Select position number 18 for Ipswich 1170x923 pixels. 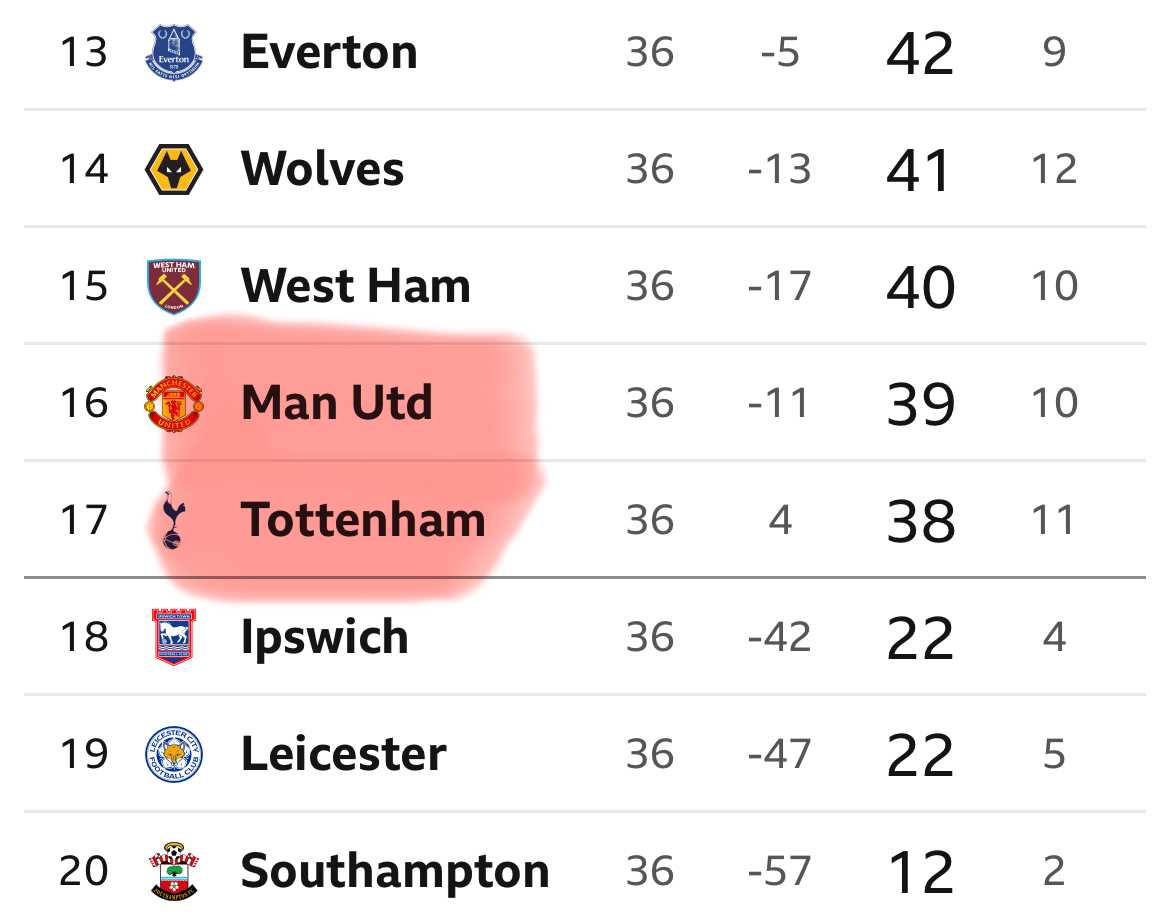84,637
